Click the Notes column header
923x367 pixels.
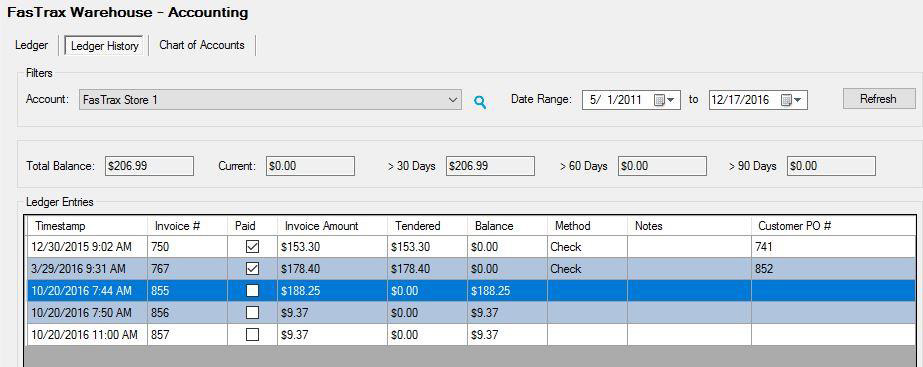pos(689,226)
